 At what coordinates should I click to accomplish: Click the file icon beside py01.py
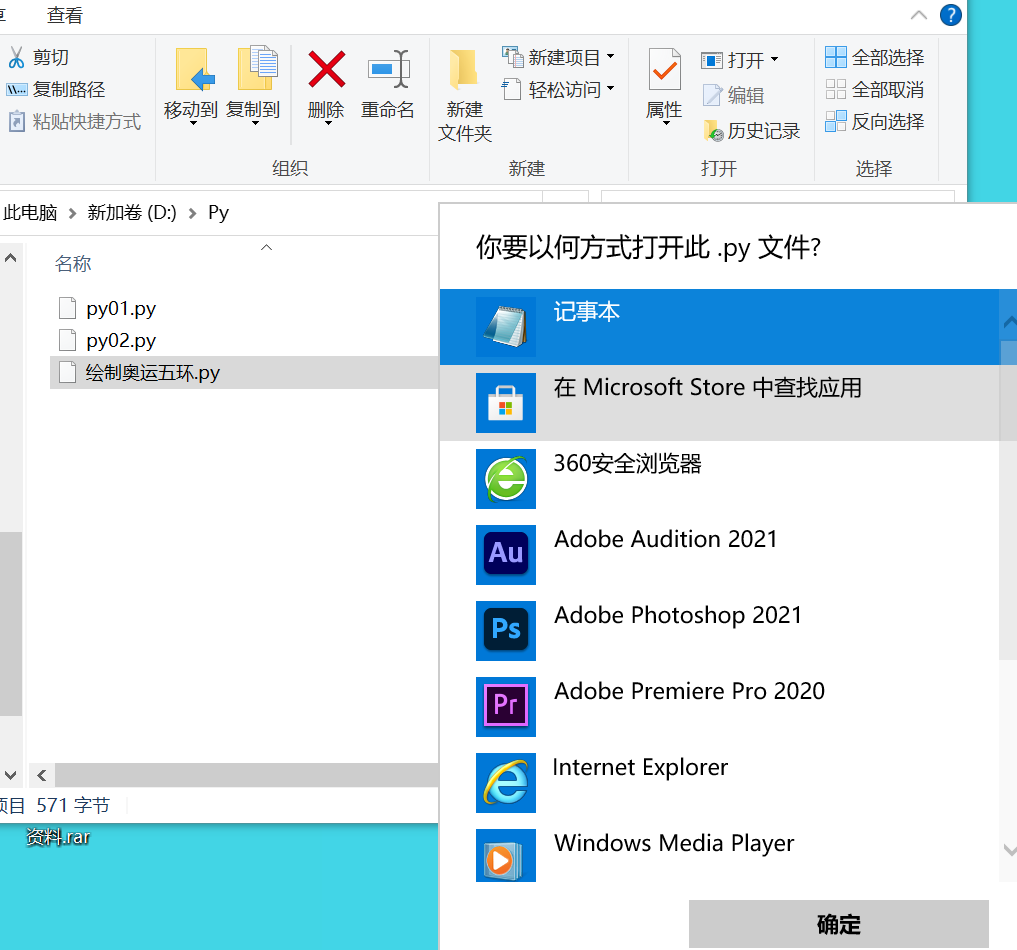67,308
